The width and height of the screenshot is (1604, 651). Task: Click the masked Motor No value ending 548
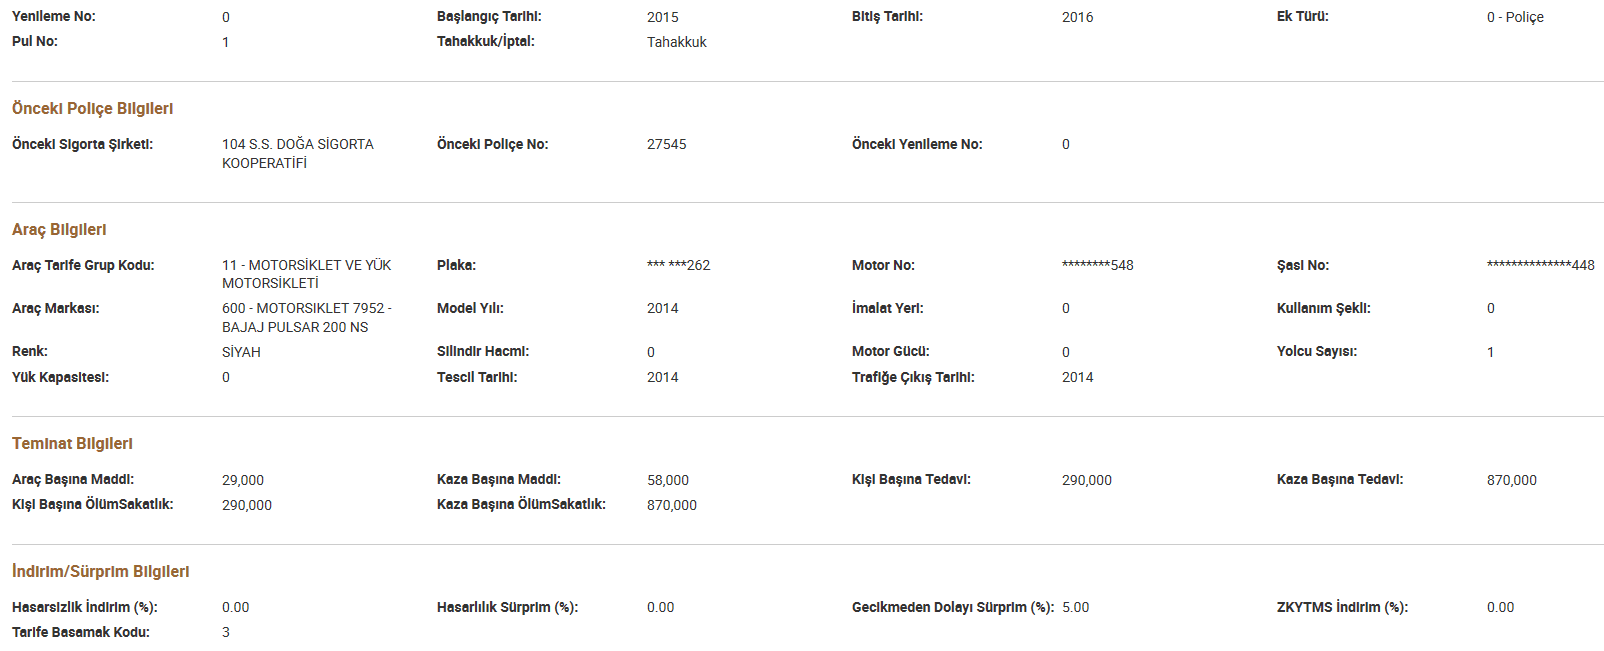click(1097, 265)
